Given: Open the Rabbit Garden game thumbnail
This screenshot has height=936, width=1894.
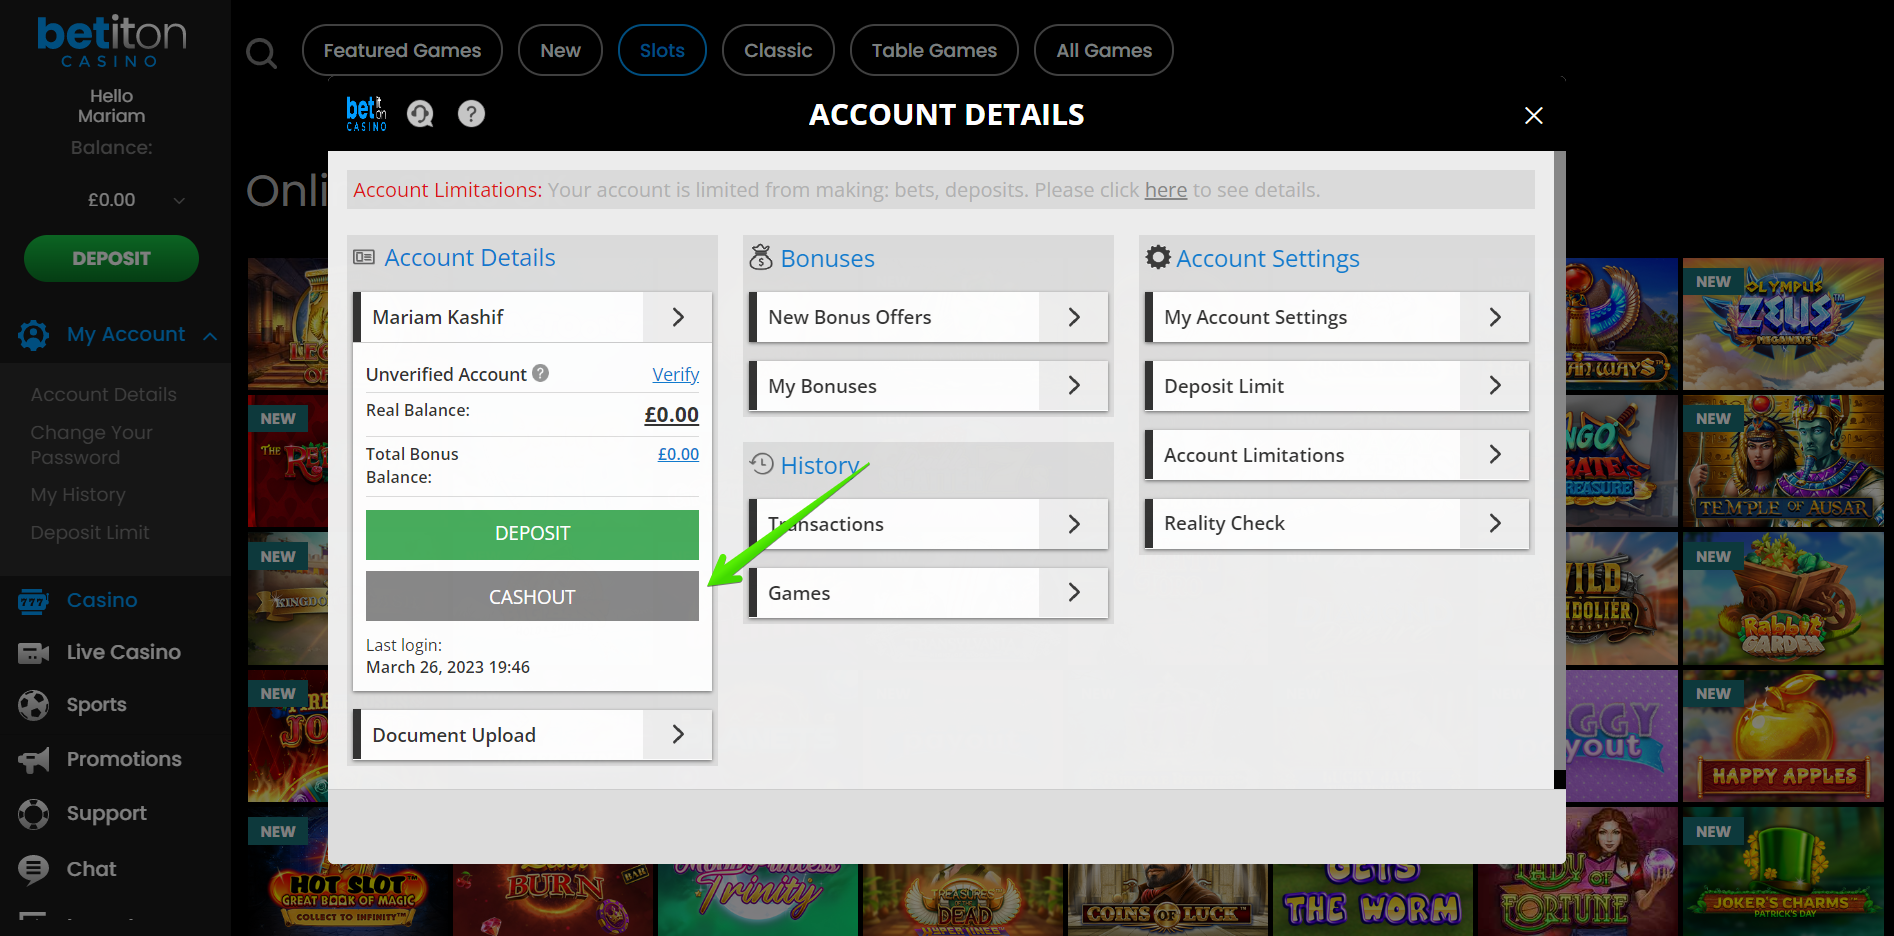Looking at the screenshot, I should pos(1783,598).
